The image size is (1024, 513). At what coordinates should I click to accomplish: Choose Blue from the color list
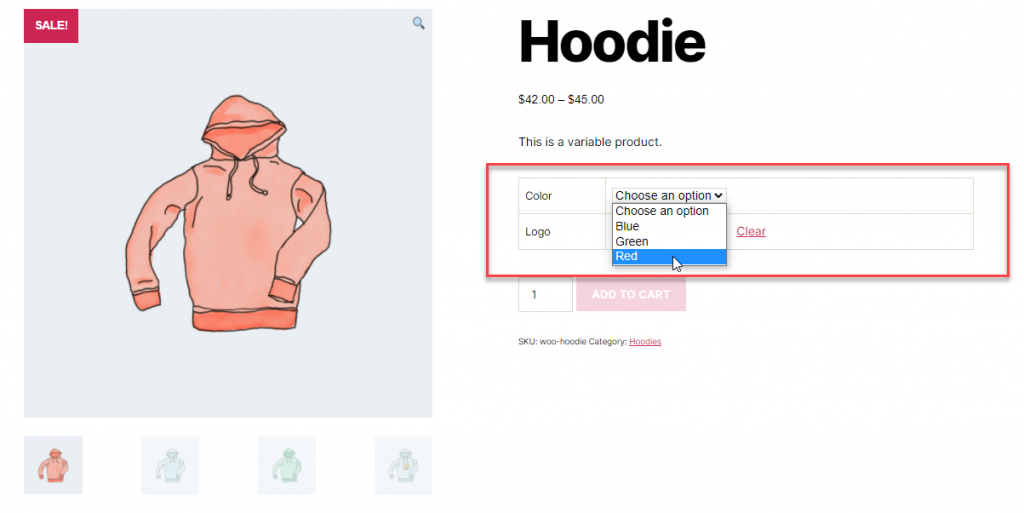click(x=669, y=226)
